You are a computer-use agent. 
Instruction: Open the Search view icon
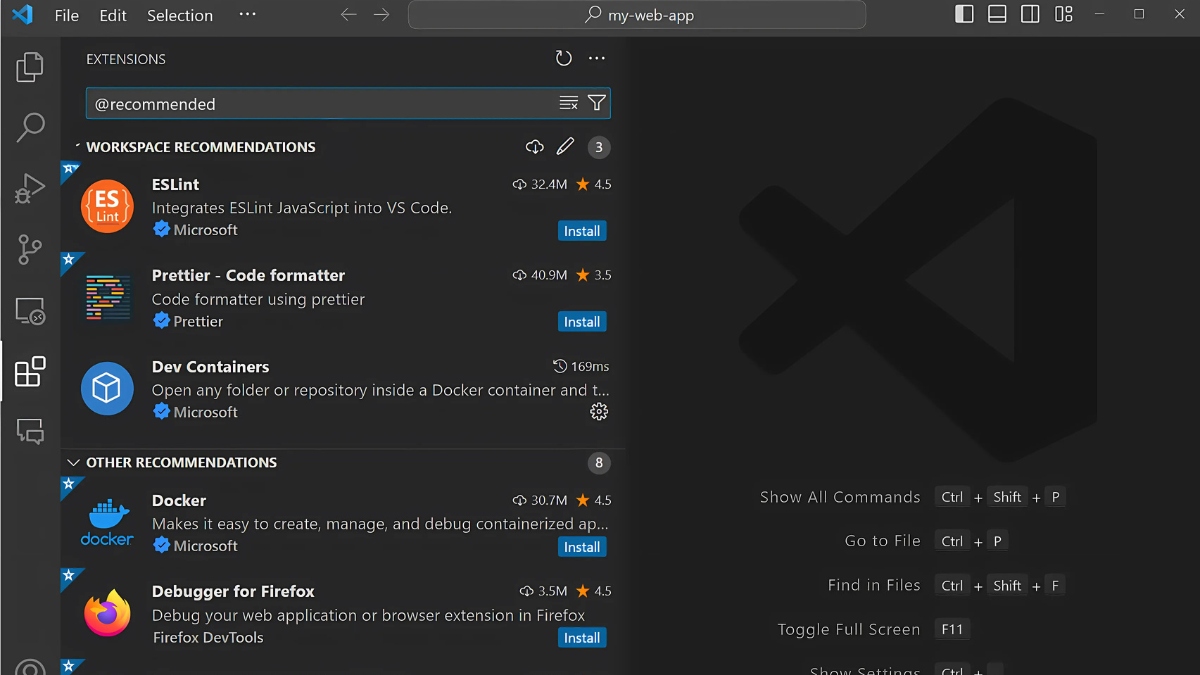(30, 127)
